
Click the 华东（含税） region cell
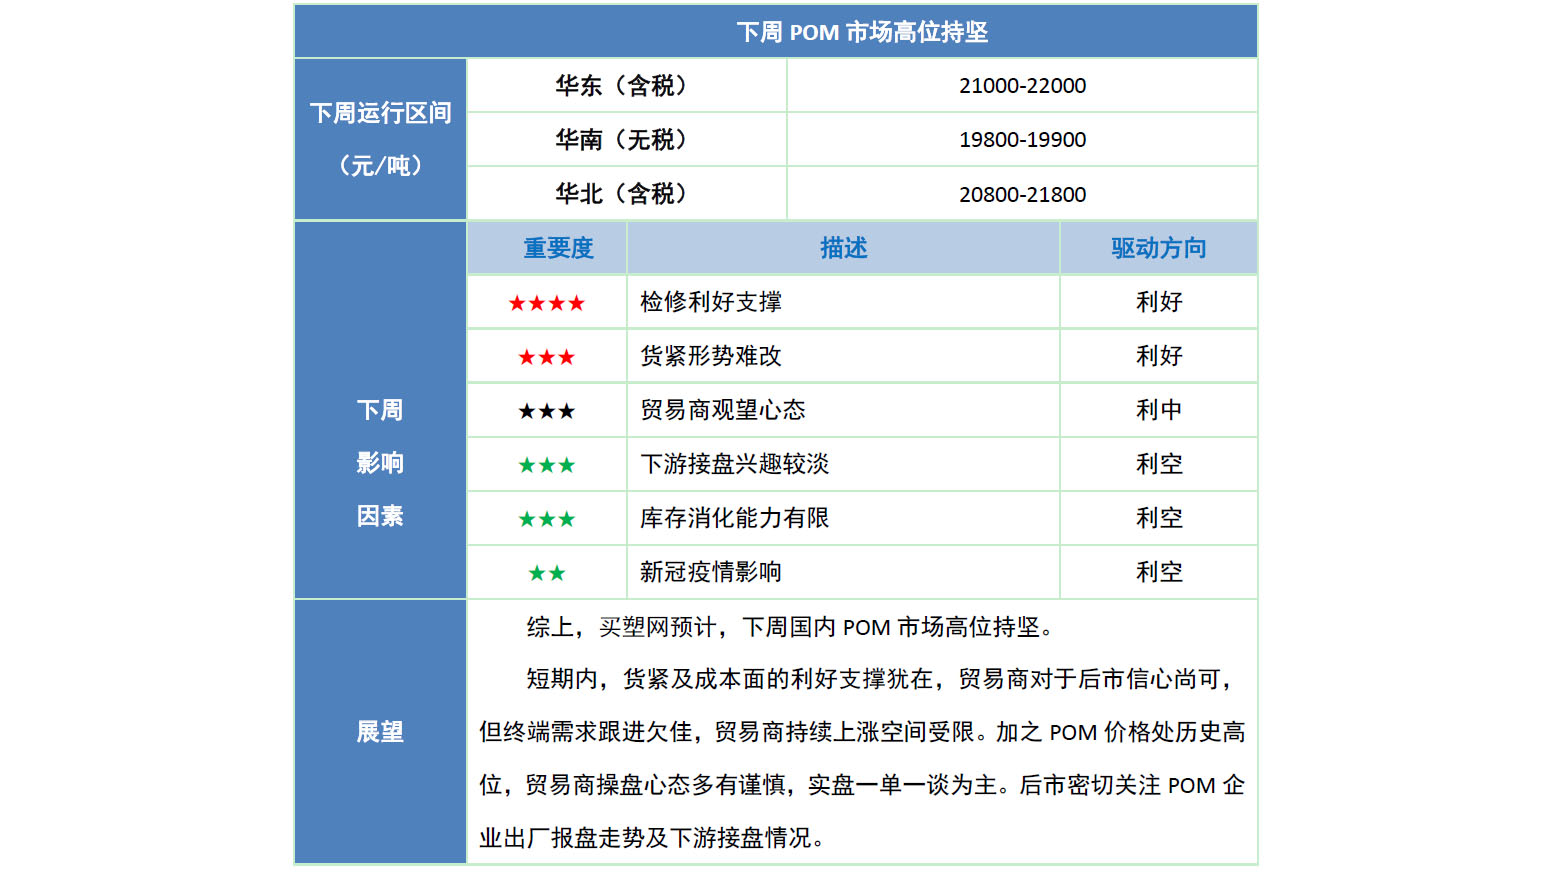[626, 86]
